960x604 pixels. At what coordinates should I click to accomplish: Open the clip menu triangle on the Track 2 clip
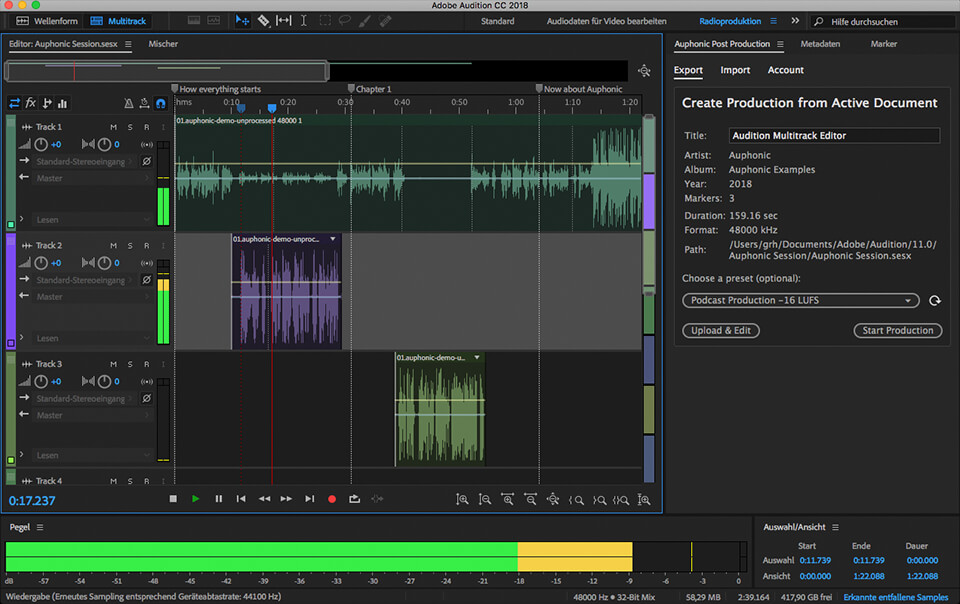[x=334, y=239]
